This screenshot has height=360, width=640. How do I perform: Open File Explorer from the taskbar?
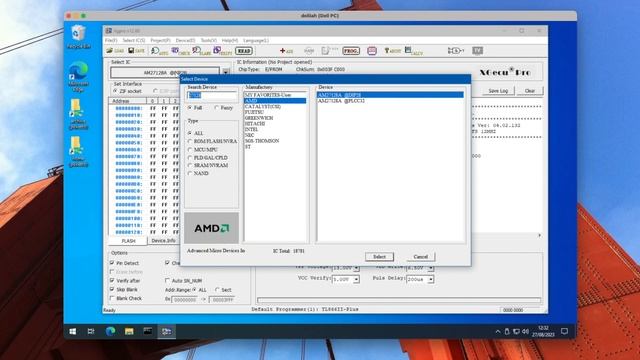coord(129,331)
